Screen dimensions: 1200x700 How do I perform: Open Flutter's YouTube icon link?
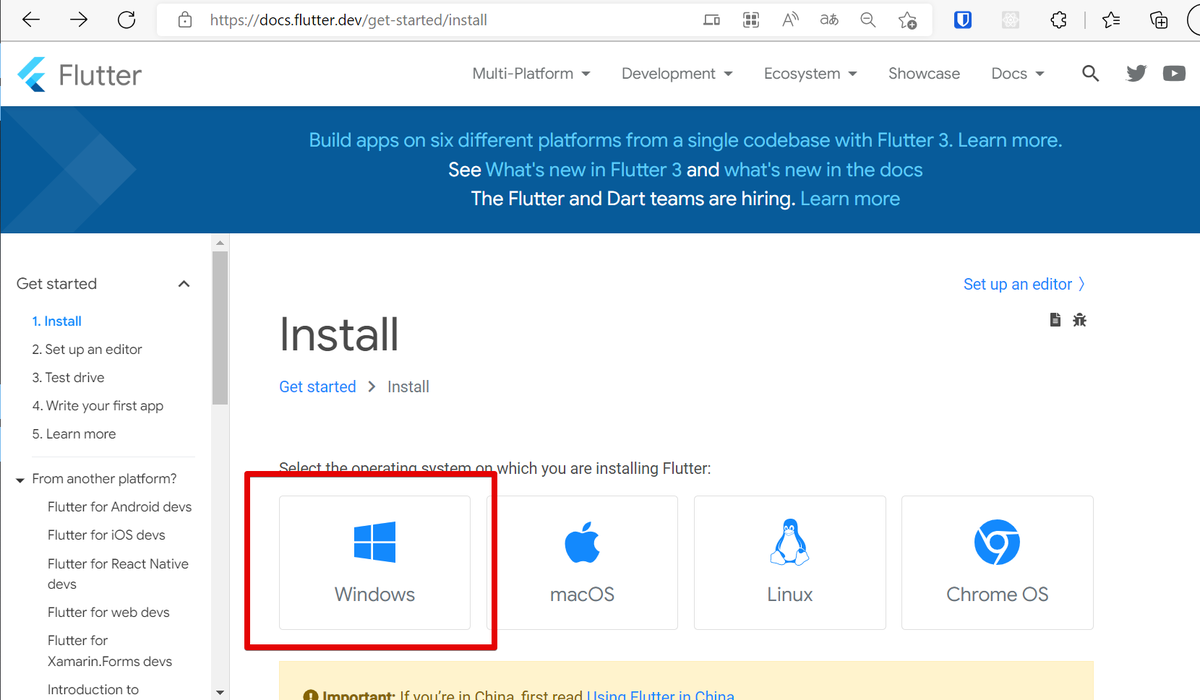[x=1174, y=73]
